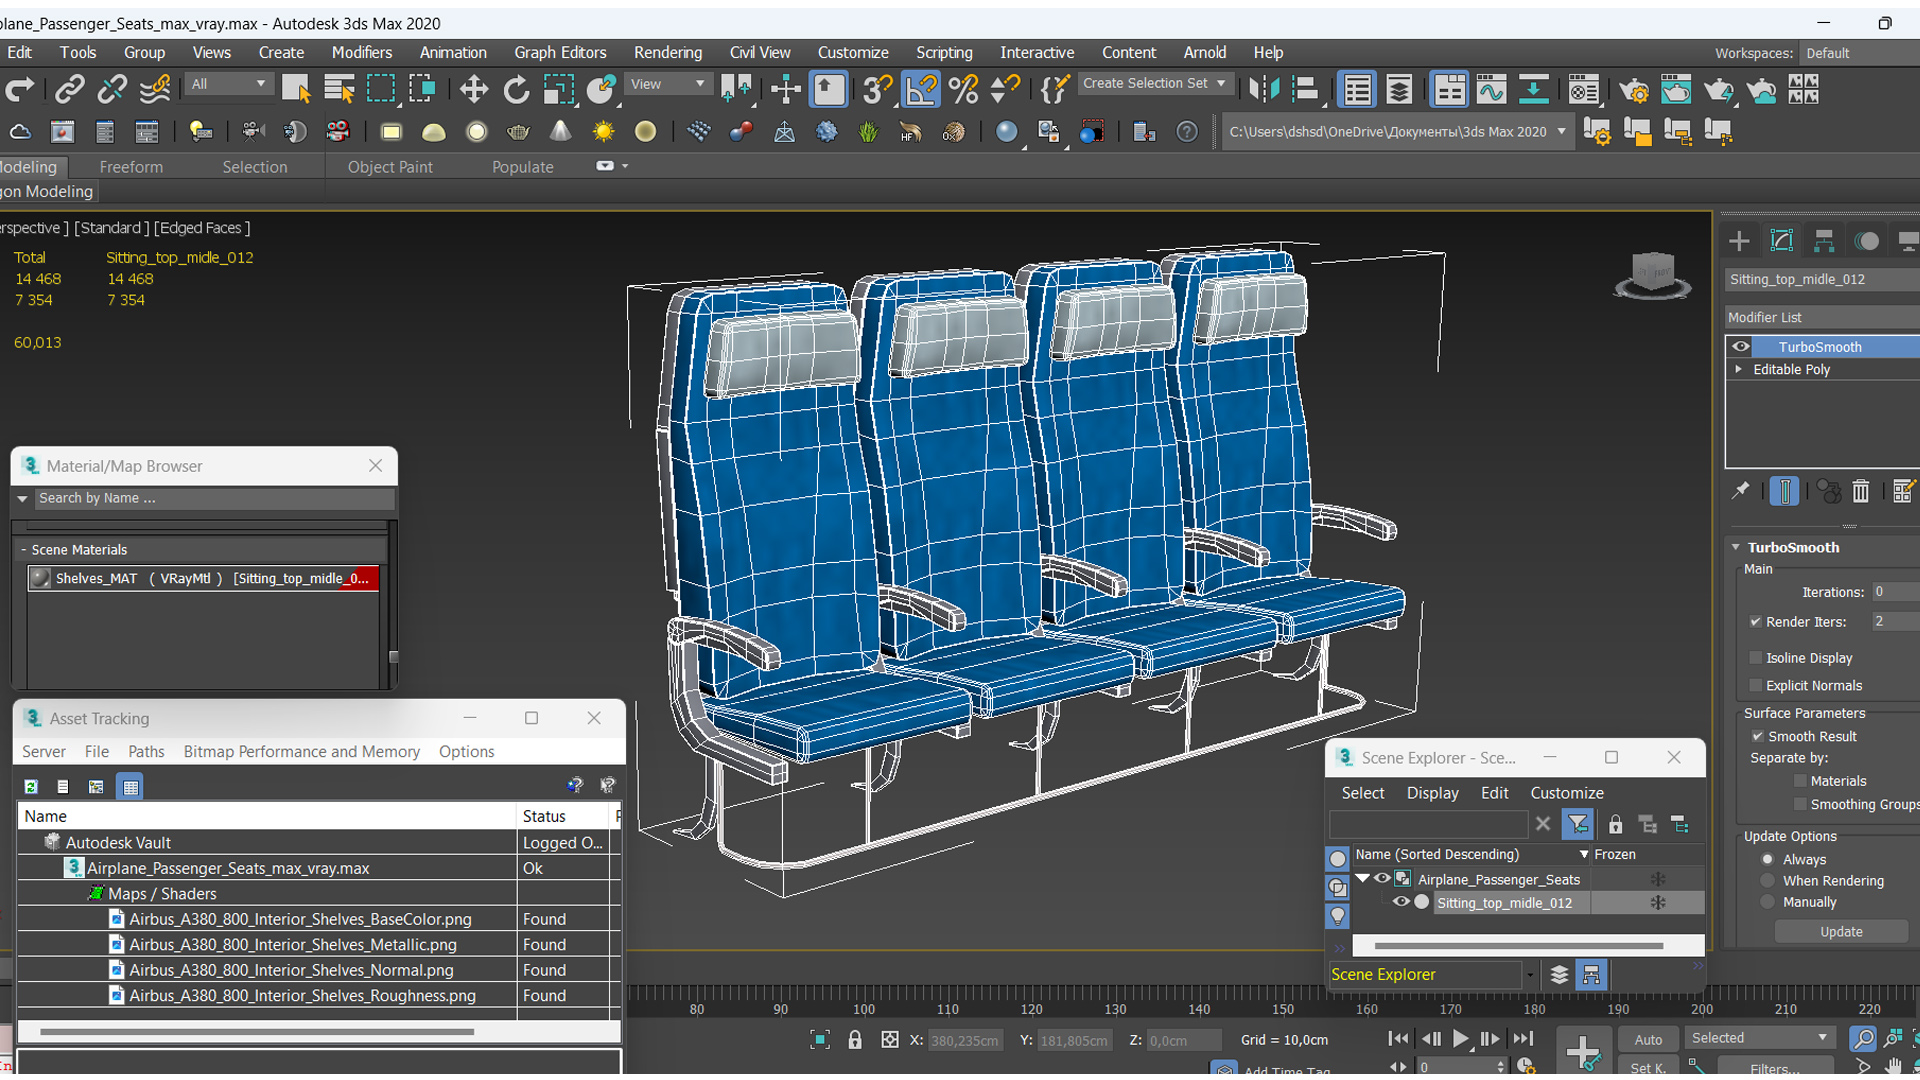This screenshot has width=1920, height=1080.
Task: Open the Rendering menu
Action: [667, 53]
